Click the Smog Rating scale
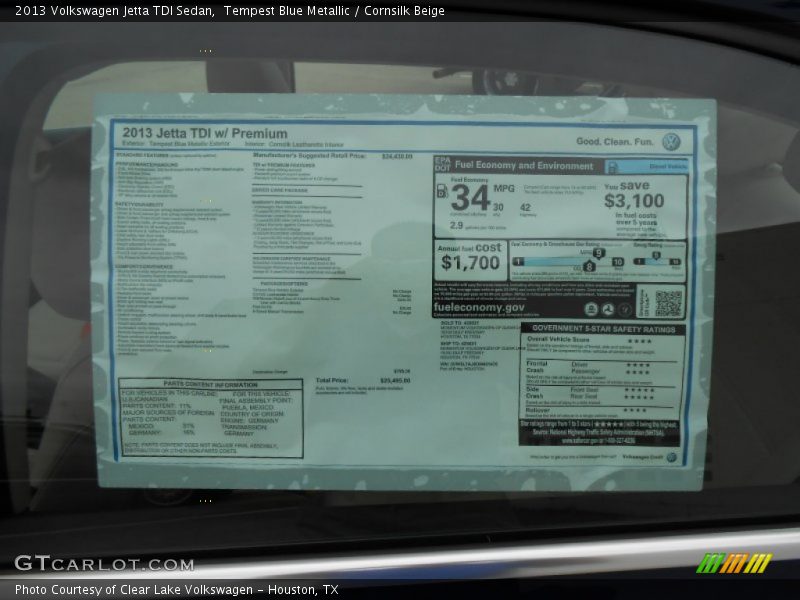The image size is (800, 600). 658,262
